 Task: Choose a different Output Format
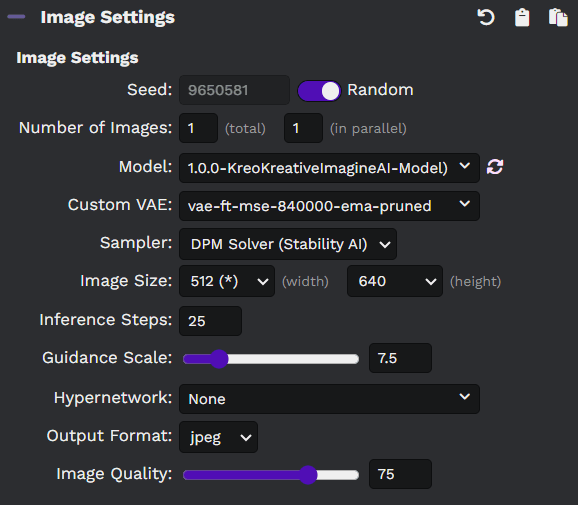(x=218, y=437)
